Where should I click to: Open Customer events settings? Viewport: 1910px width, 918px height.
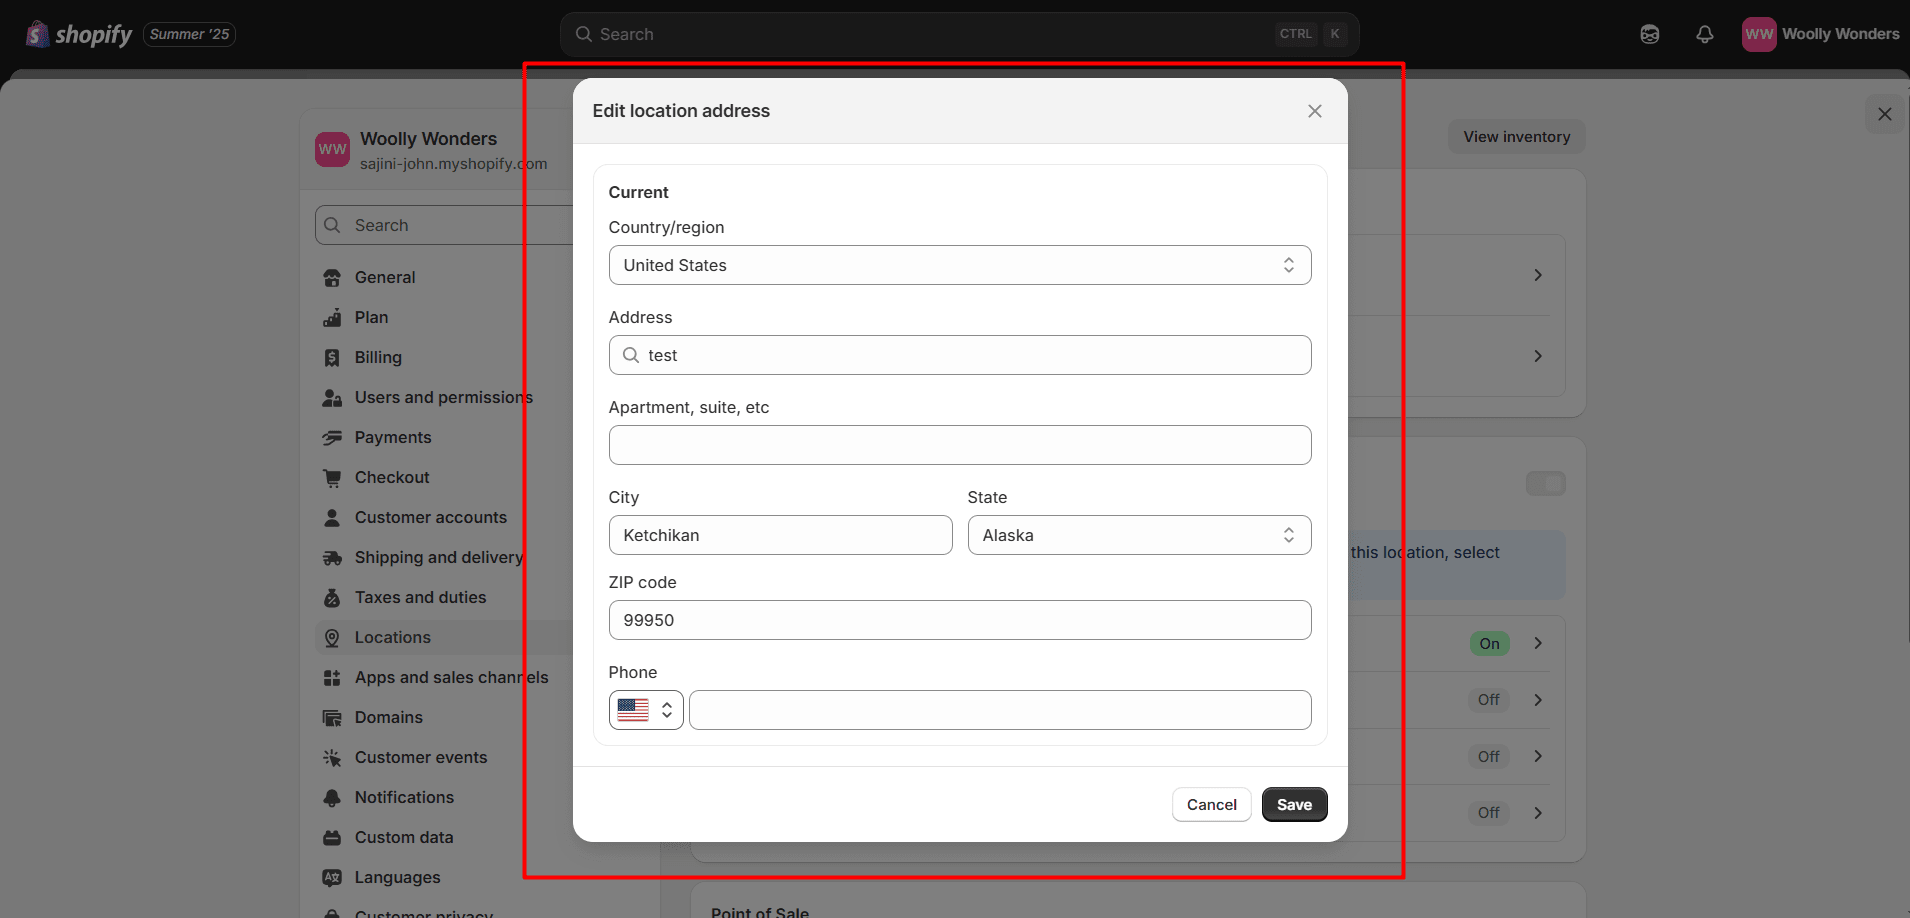(x=421, y=757)
